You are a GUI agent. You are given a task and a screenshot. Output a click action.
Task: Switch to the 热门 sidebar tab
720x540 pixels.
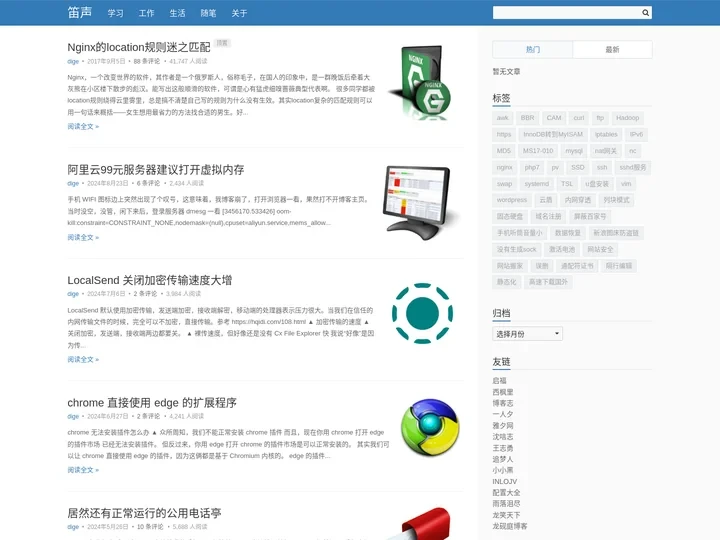point(533,49)
